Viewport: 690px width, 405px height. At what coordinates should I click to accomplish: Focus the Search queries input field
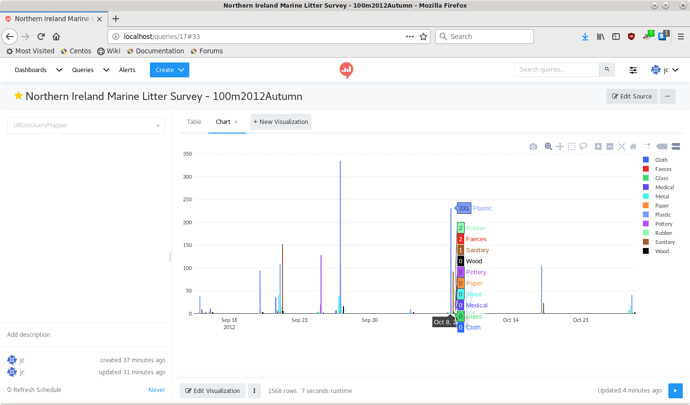point(556,70)
